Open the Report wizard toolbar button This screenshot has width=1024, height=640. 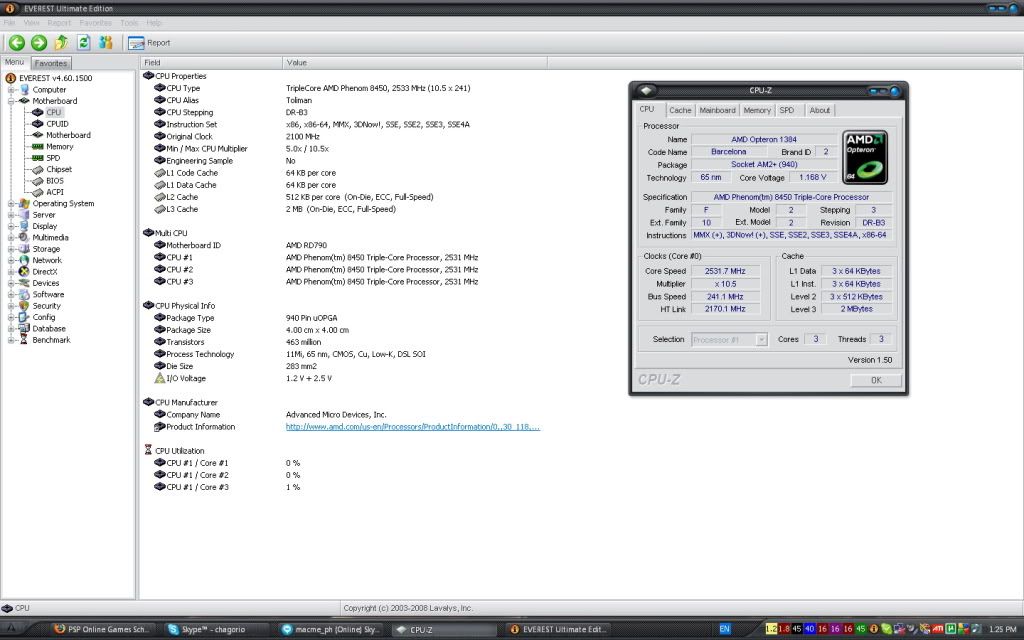[149, 43]
